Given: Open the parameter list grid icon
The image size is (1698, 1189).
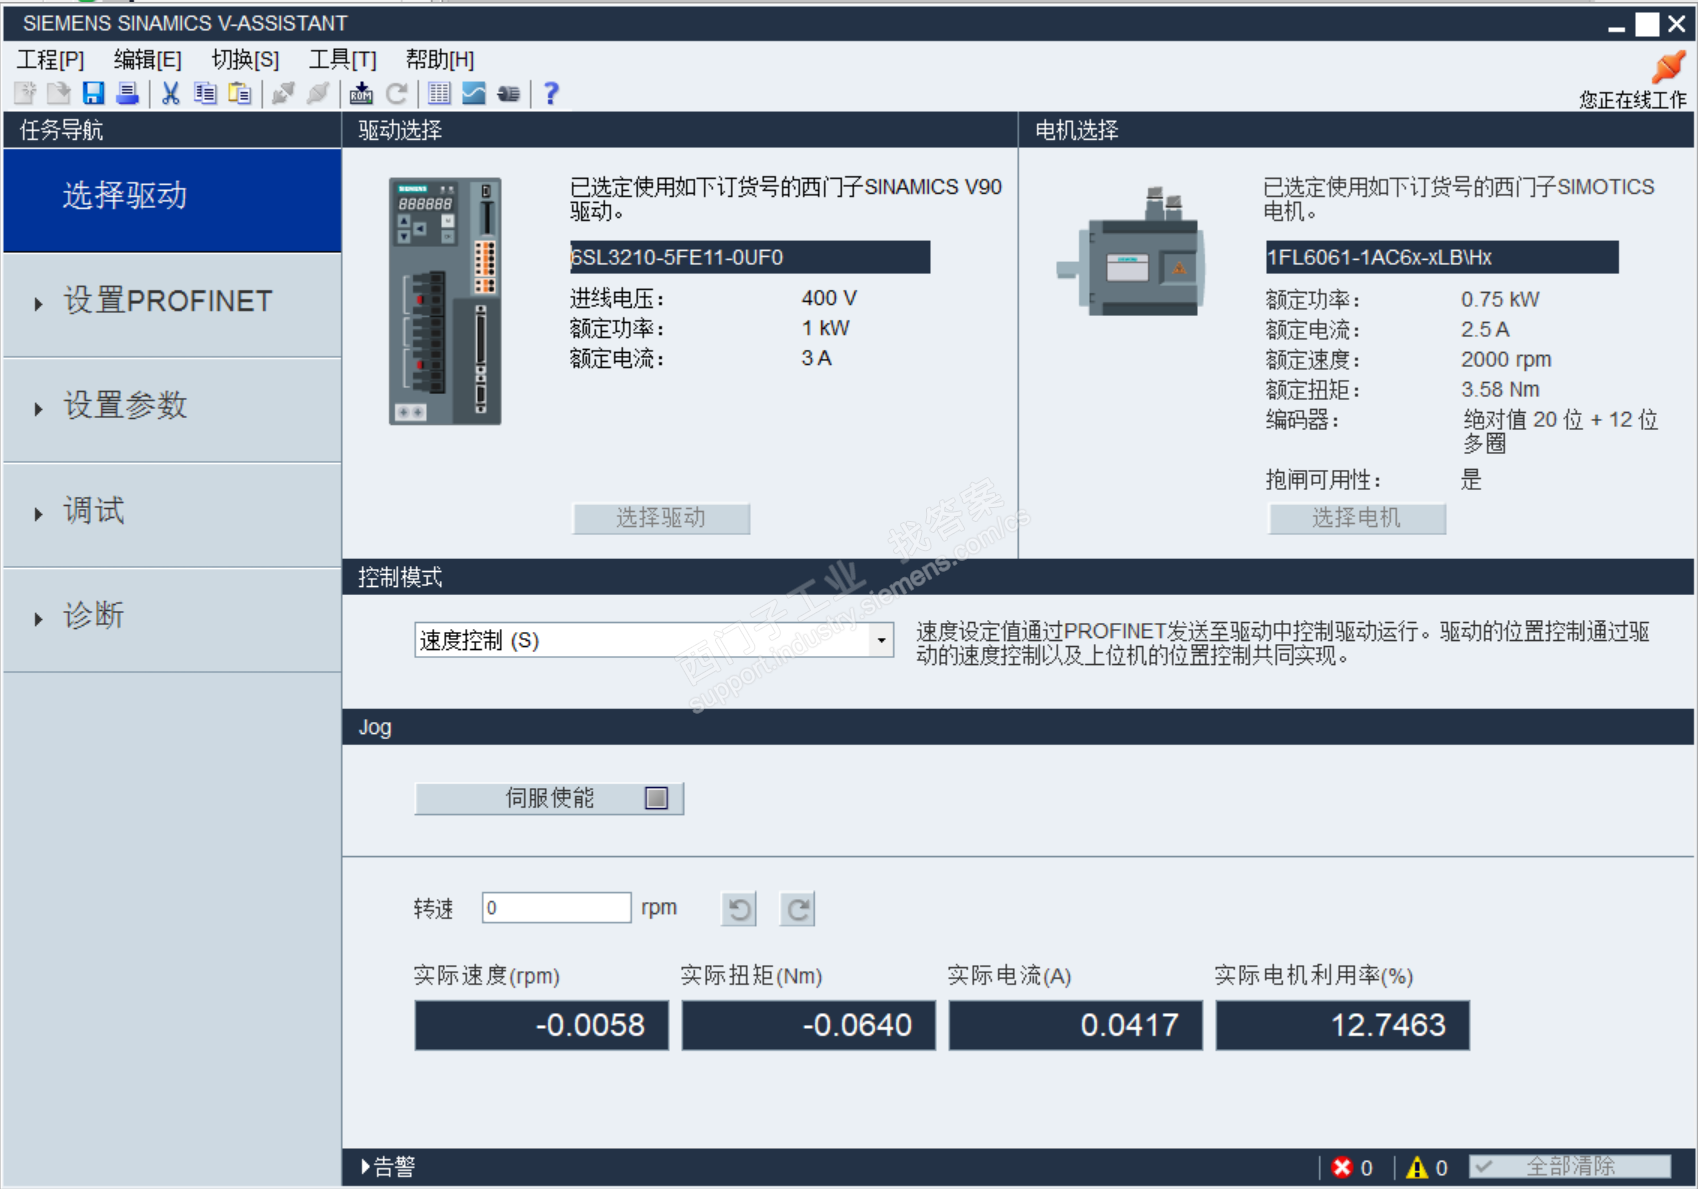Looking at the screenshot, I should (439, 94).
